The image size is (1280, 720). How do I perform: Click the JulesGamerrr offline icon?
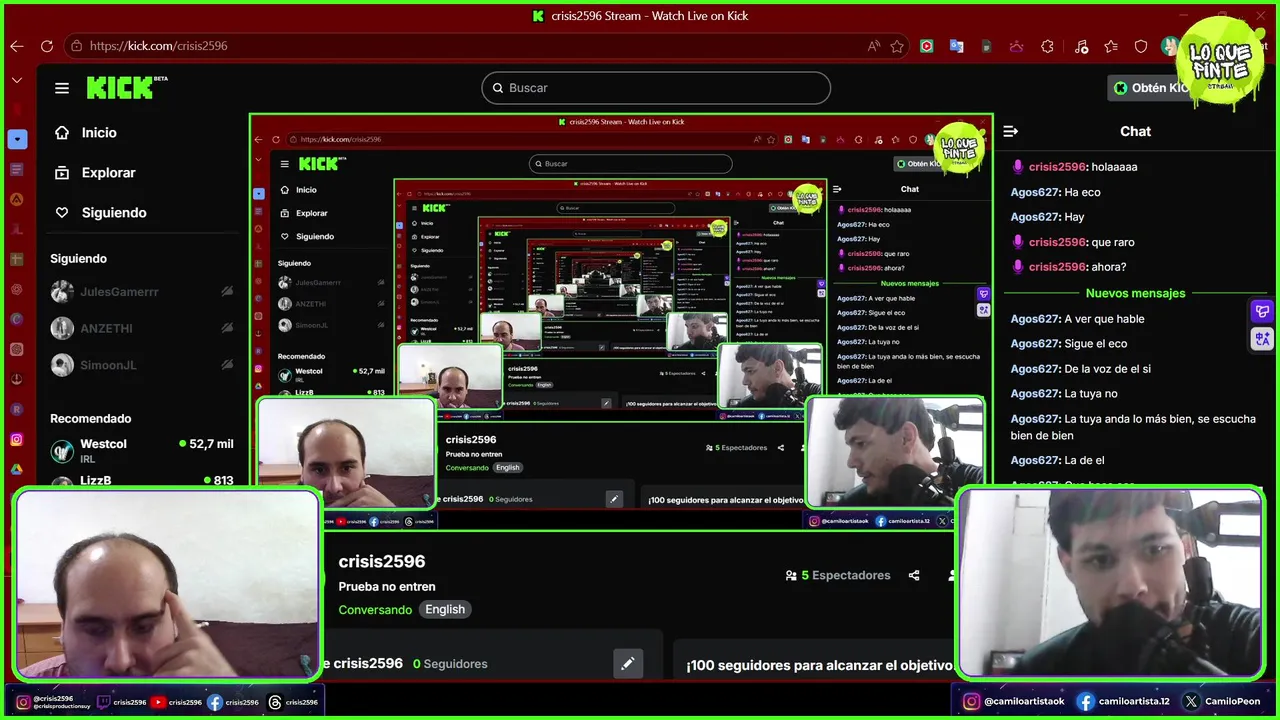[227, 292]
